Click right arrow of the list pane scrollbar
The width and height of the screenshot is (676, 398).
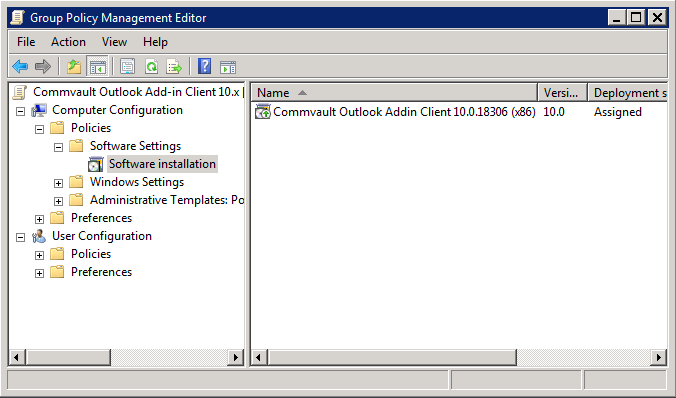pyautogui.click(x=658, y=357)
